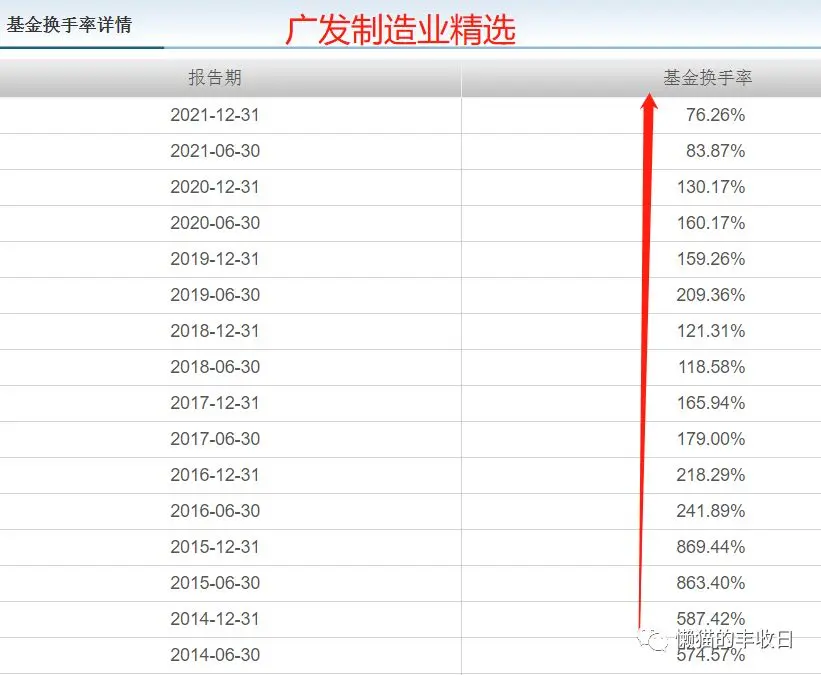Click the 863.40% turnover value
The image size is (821, 675).
711,583
